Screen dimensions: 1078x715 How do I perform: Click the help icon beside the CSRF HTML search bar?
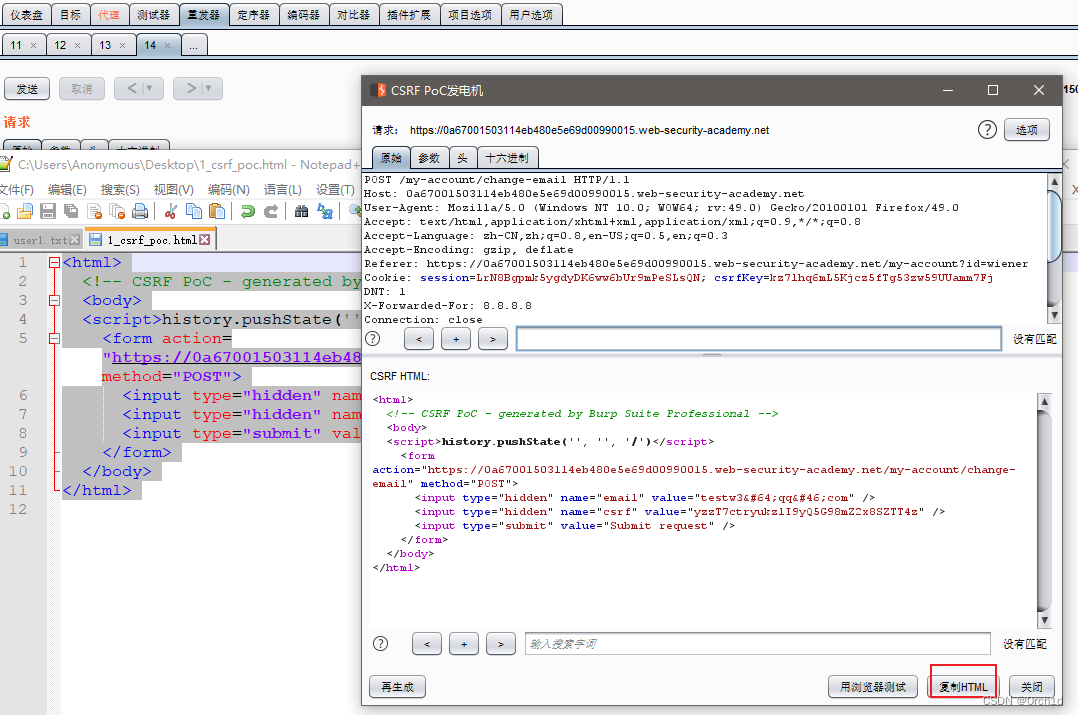coord(380,644)
